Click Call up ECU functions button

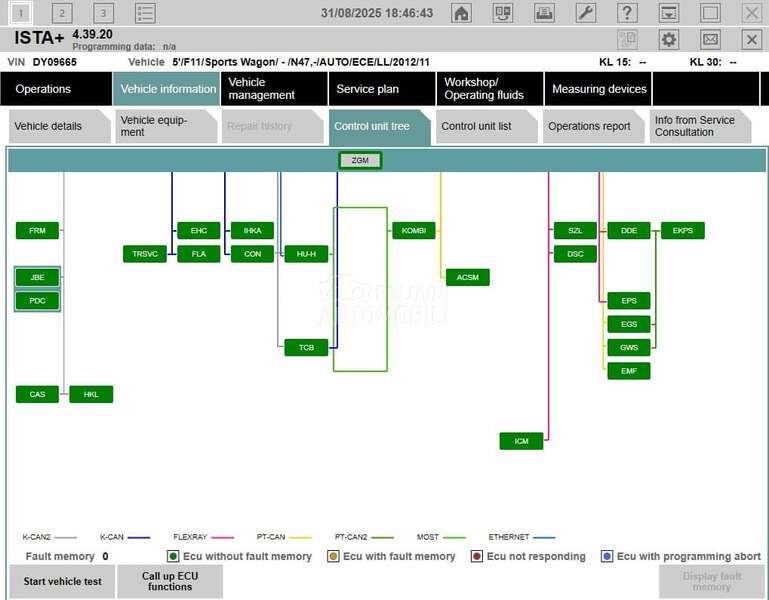point(169,581)
